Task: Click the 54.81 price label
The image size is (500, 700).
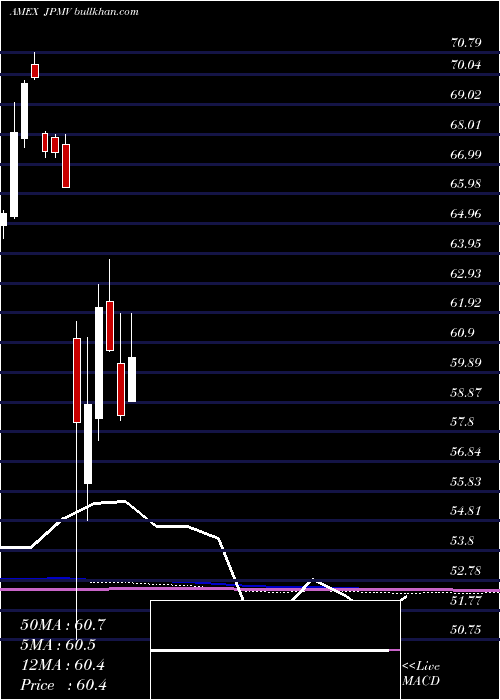Action: [x=466, y=511]
